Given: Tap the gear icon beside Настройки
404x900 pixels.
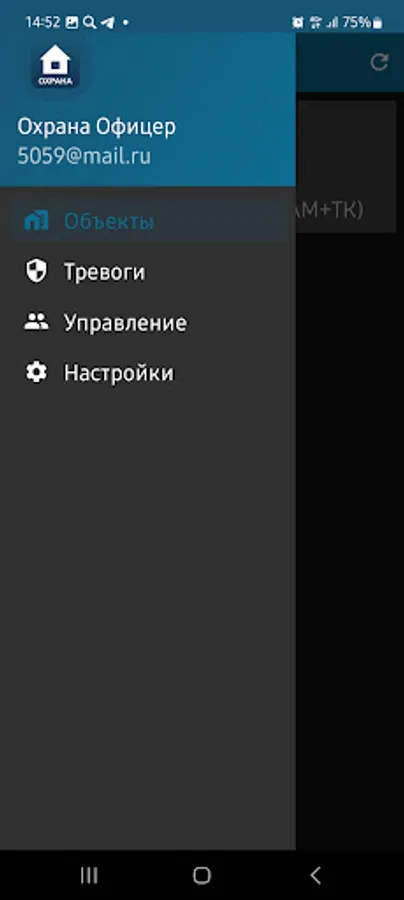Looking at the screenshot, I should 36,373.
